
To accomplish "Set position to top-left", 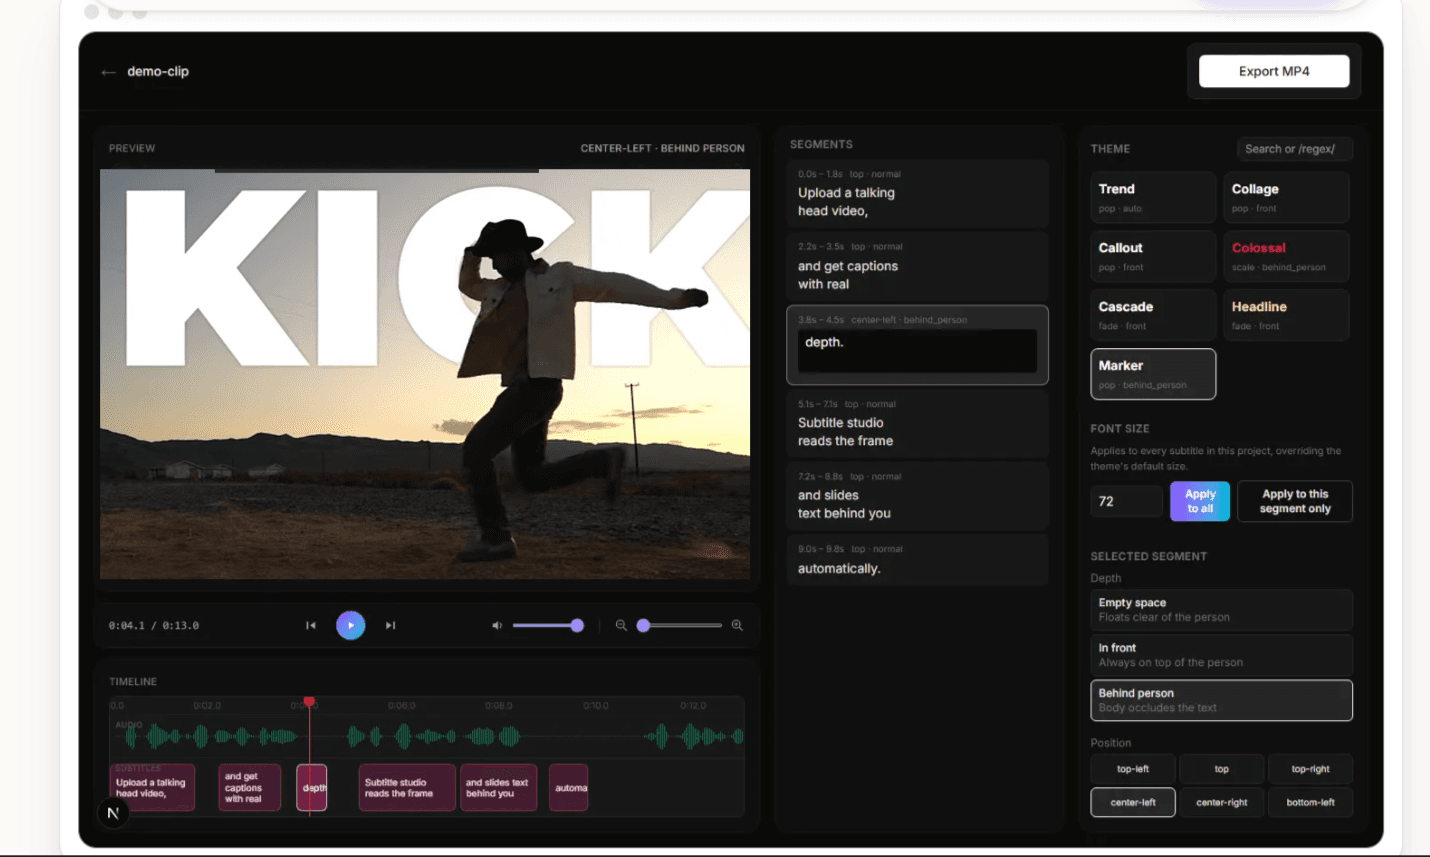I will pyautogui.click(x=1133, y=769).
